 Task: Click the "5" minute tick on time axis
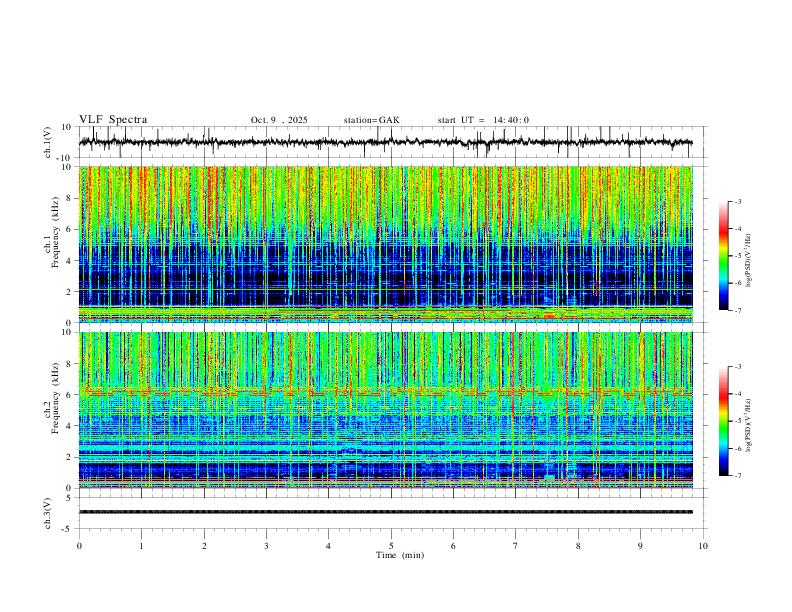click(391, 546)
